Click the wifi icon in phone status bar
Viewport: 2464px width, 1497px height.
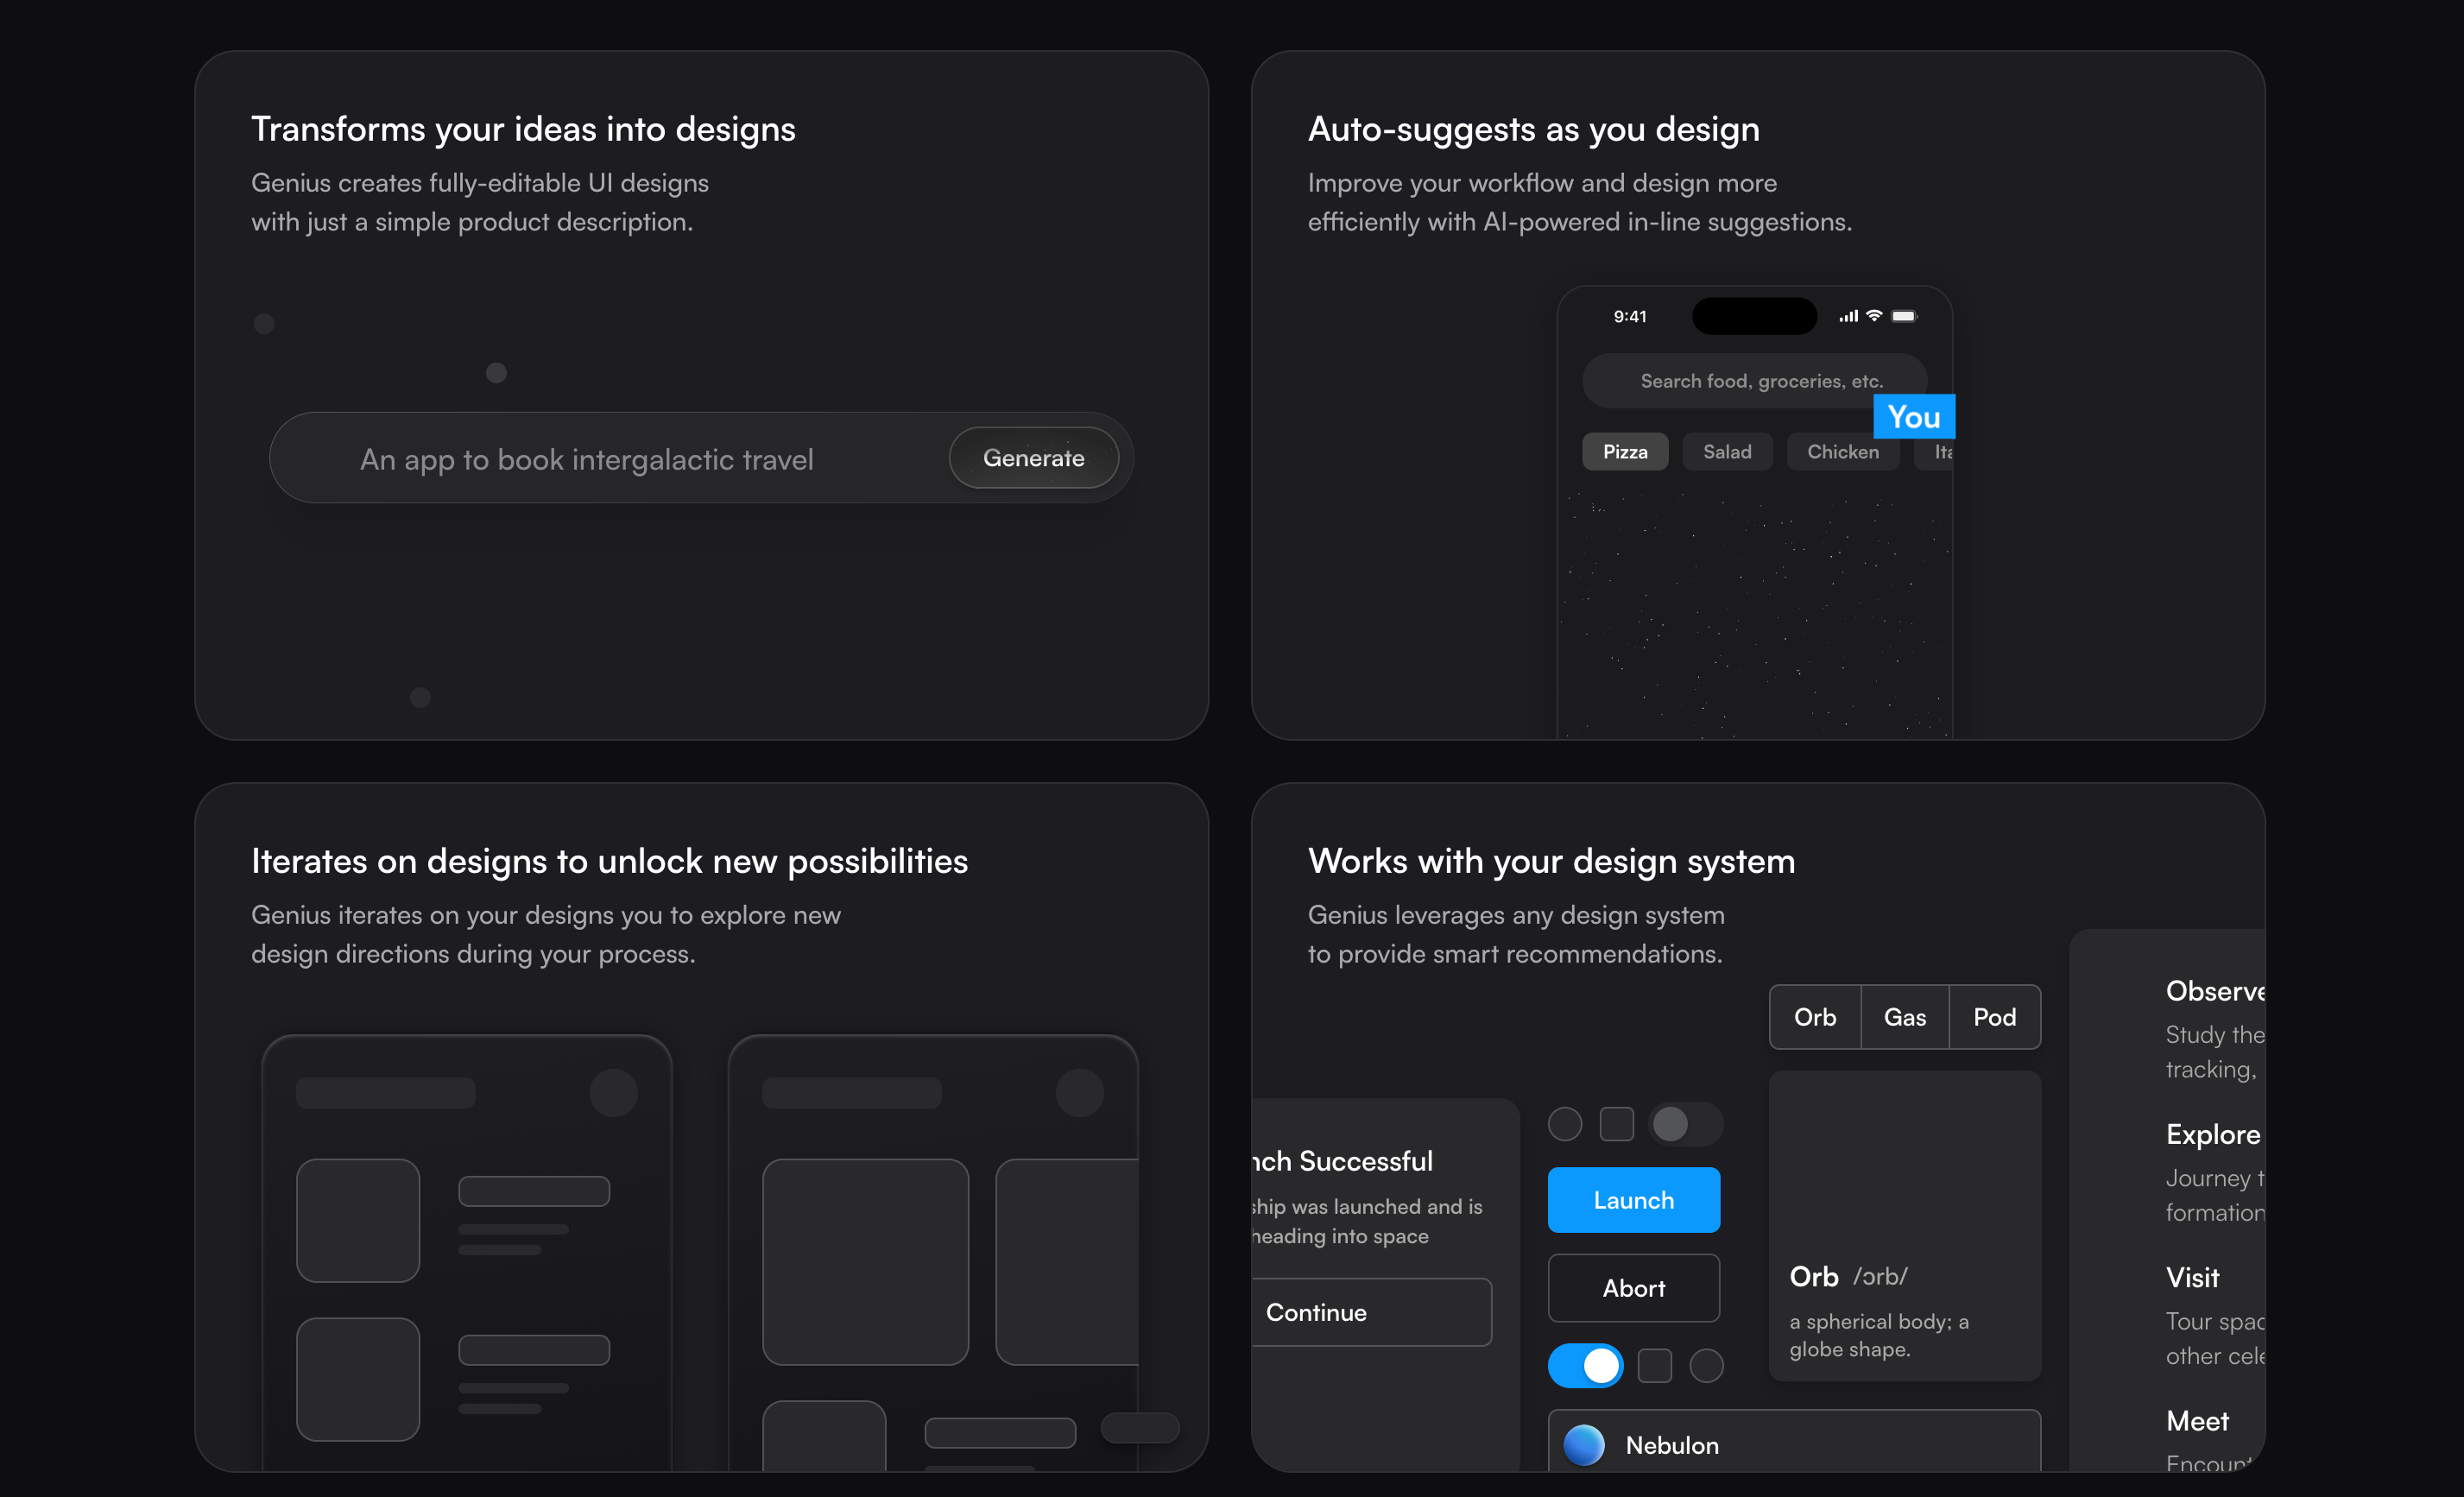click(1874, 316)
